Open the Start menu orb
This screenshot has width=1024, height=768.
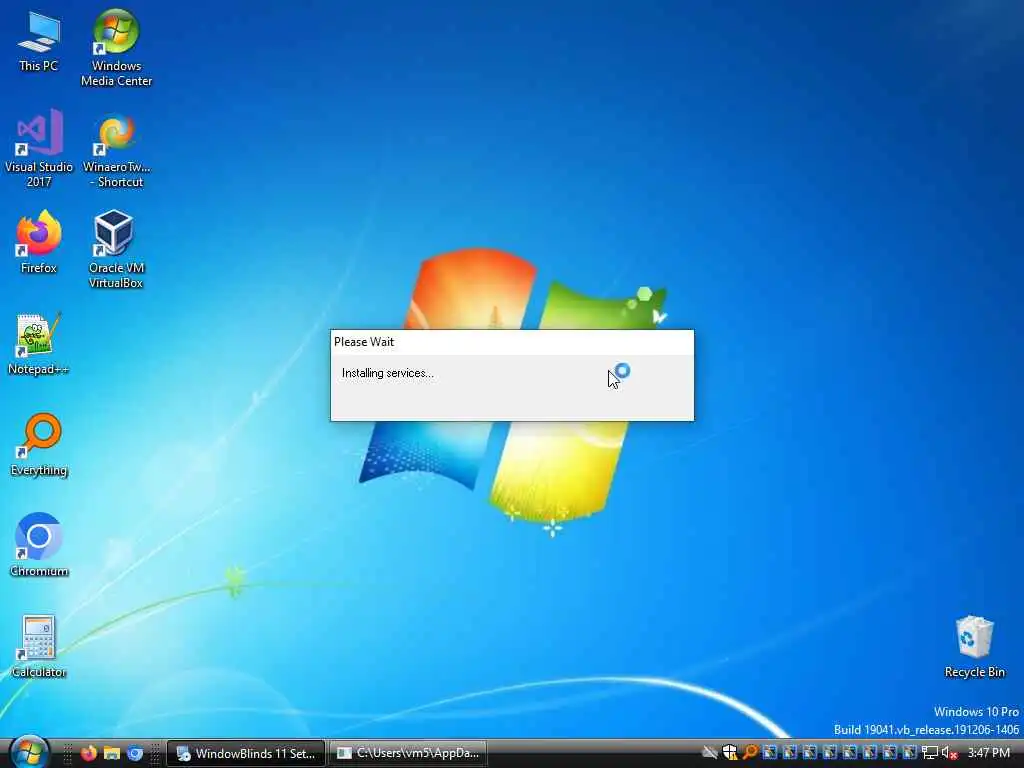point(29,752)
